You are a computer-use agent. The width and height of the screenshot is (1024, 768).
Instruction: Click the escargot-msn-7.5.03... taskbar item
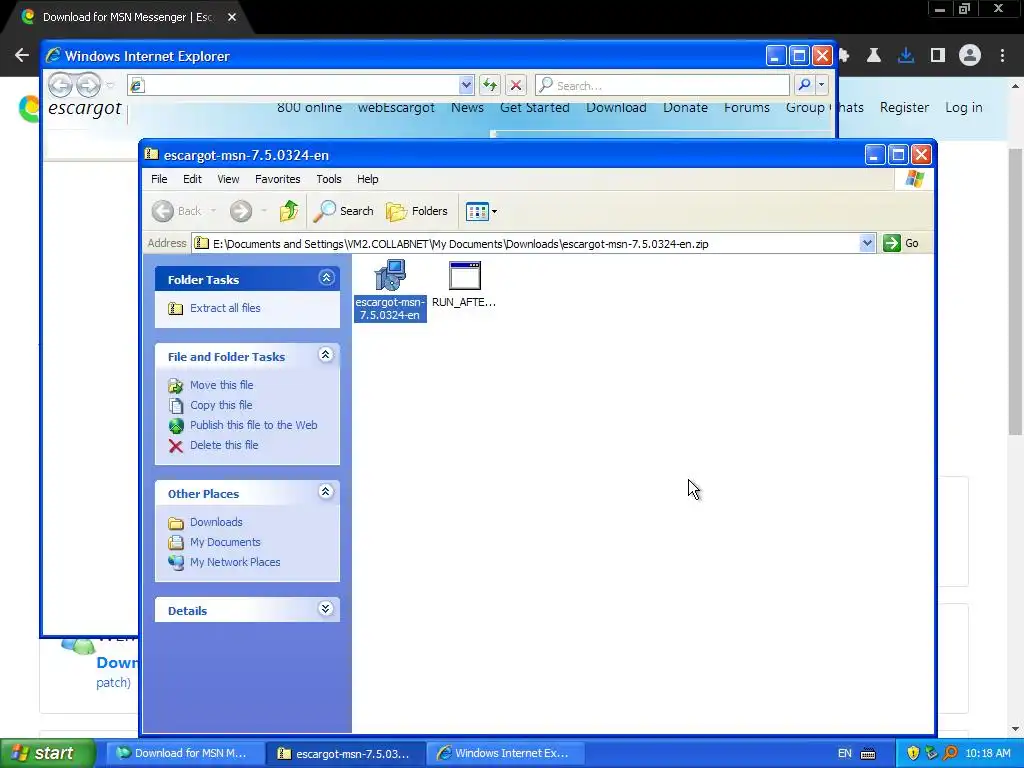[346, 753]
